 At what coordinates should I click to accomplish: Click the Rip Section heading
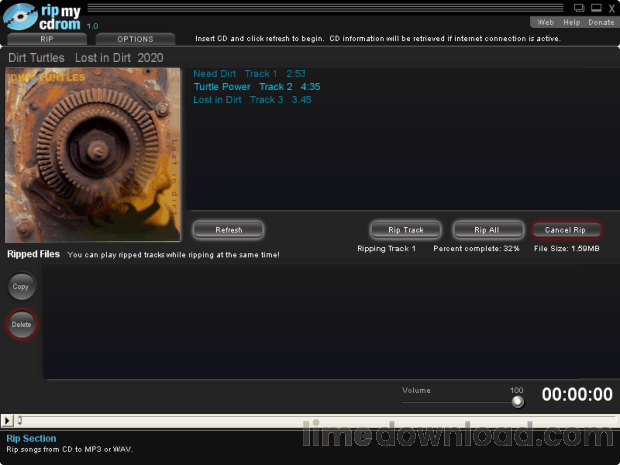pos(31,439)
